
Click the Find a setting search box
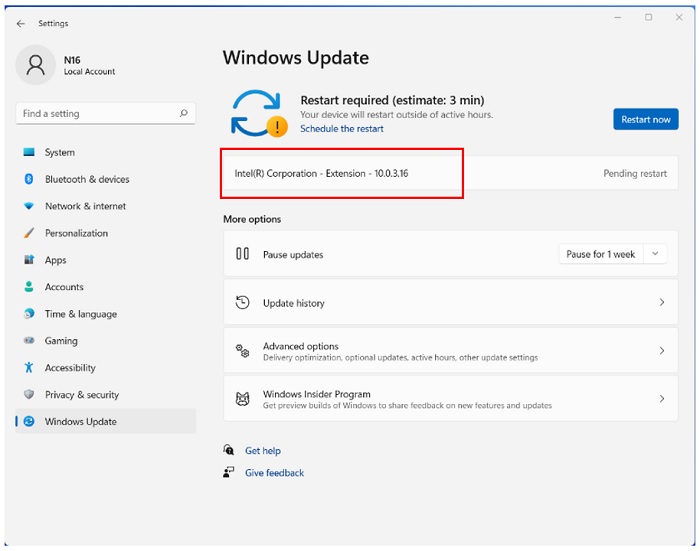(x=105, y=113)
